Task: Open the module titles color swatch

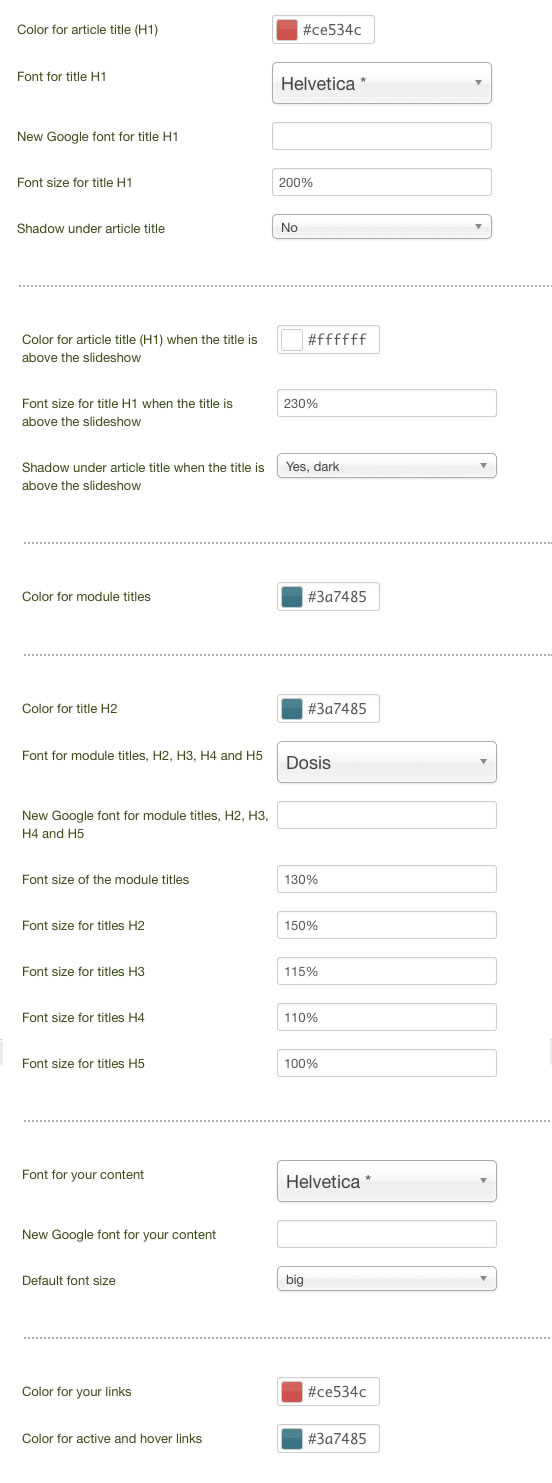Action: (292, 598)
